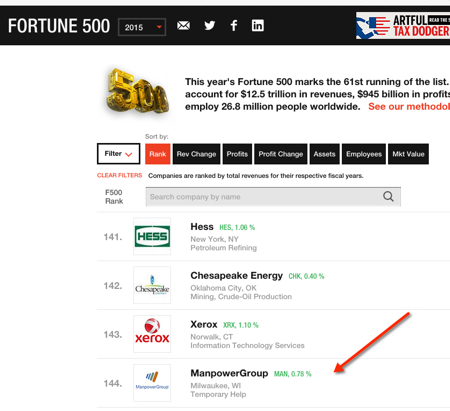450x411 pixels.
Task: Click the email share envelope icon
Action: coord(183,26)
